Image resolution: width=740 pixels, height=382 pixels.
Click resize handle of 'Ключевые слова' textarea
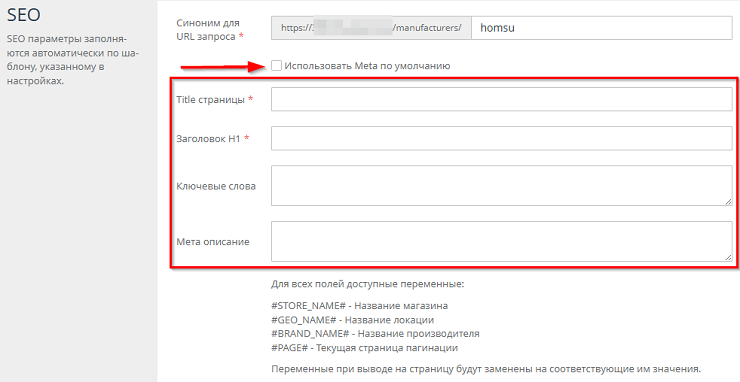[x=729, y=202]
